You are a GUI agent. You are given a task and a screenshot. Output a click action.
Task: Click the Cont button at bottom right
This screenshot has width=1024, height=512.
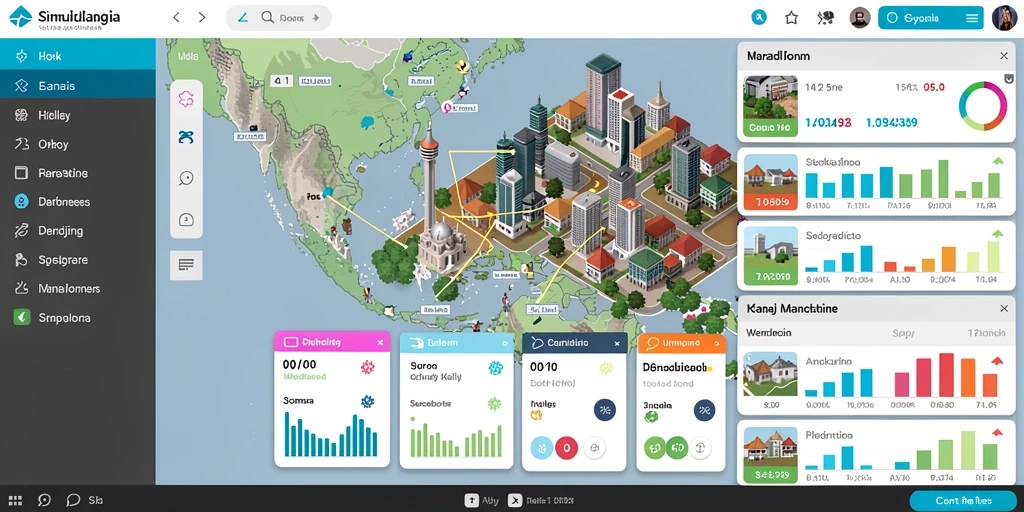(963, 500)
